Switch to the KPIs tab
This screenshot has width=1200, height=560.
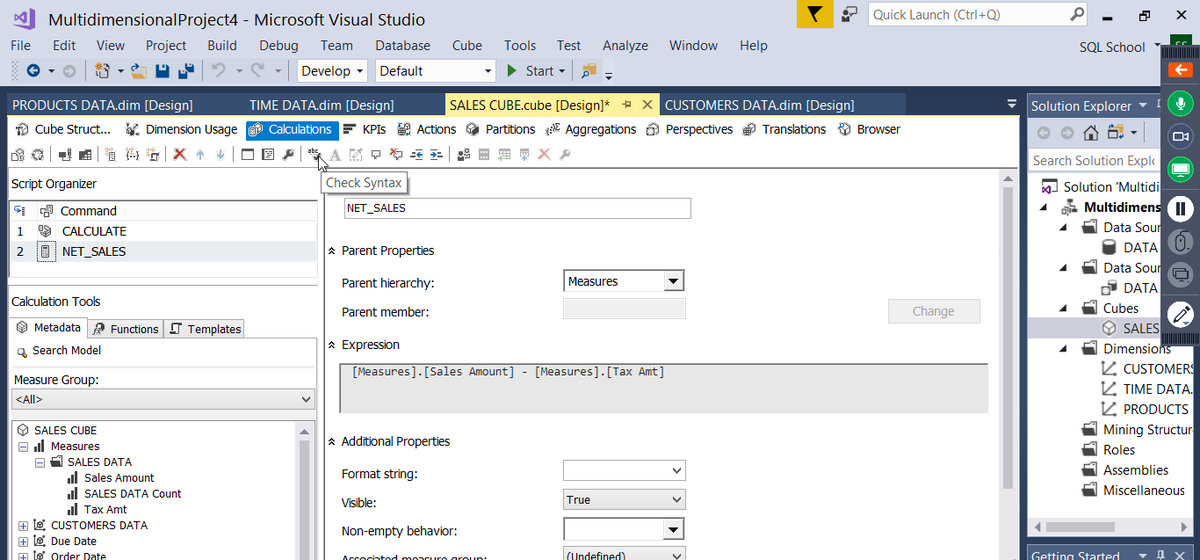(364, 129)
